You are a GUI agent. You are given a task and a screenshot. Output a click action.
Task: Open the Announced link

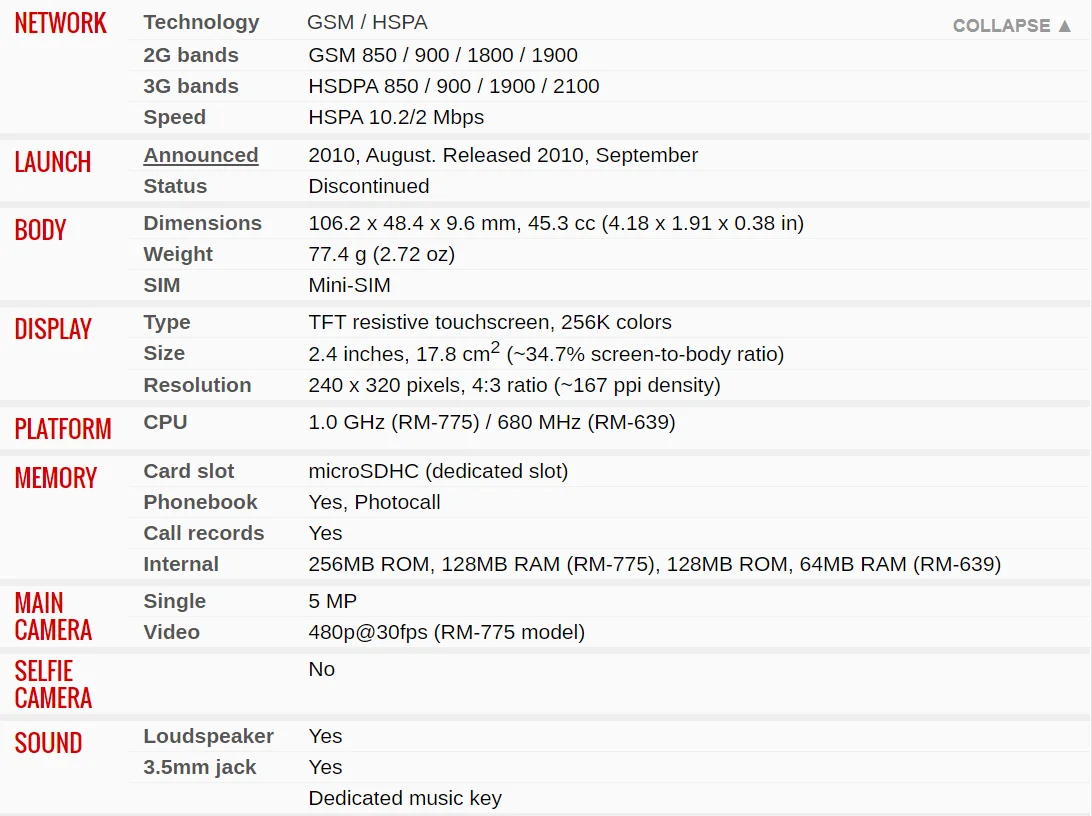point(201,155)
